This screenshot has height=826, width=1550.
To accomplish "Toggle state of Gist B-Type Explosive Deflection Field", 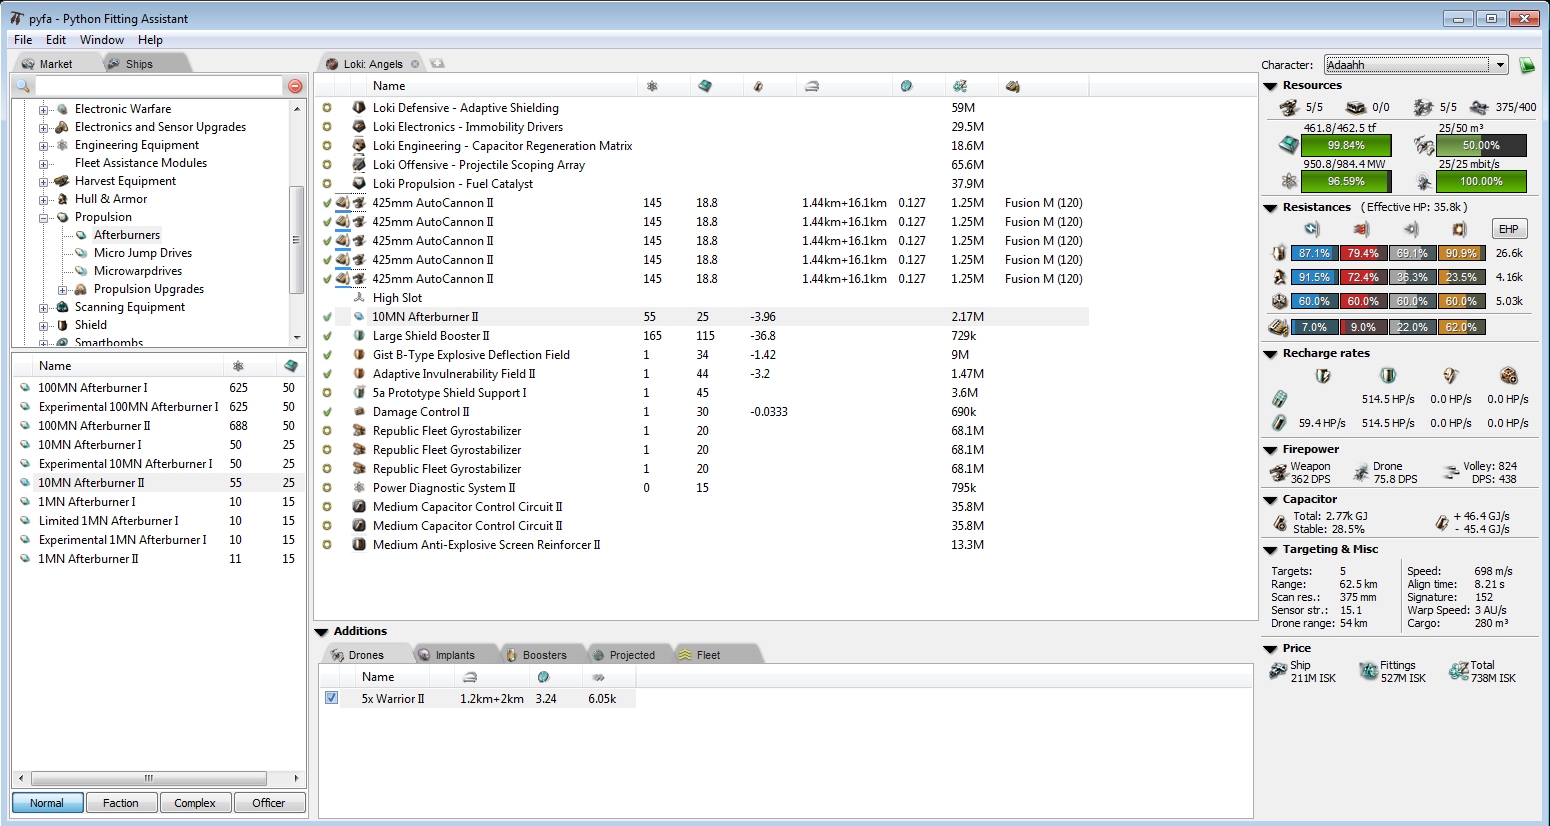I will pyautogui.click(x=327, y=355).
